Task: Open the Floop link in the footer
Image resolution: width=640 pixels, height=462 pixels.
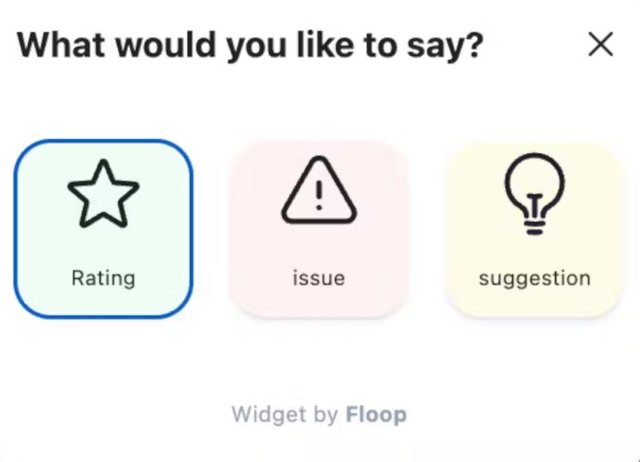Action: (x=376, y=414)
